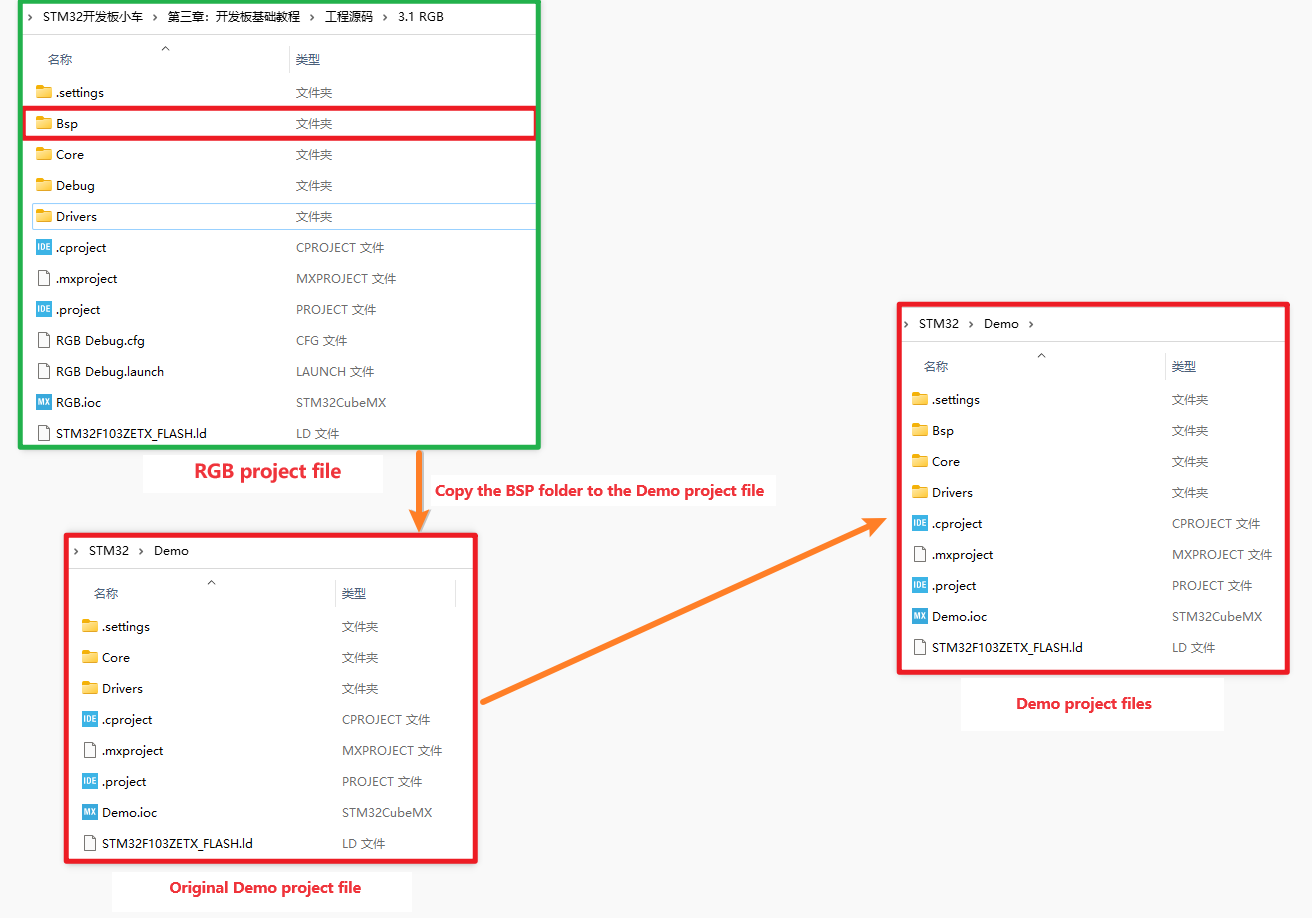1312x918 pixels.
Task: Click the Demo.ioc MX icon in Original Demo window
Action: click(89, 812)
